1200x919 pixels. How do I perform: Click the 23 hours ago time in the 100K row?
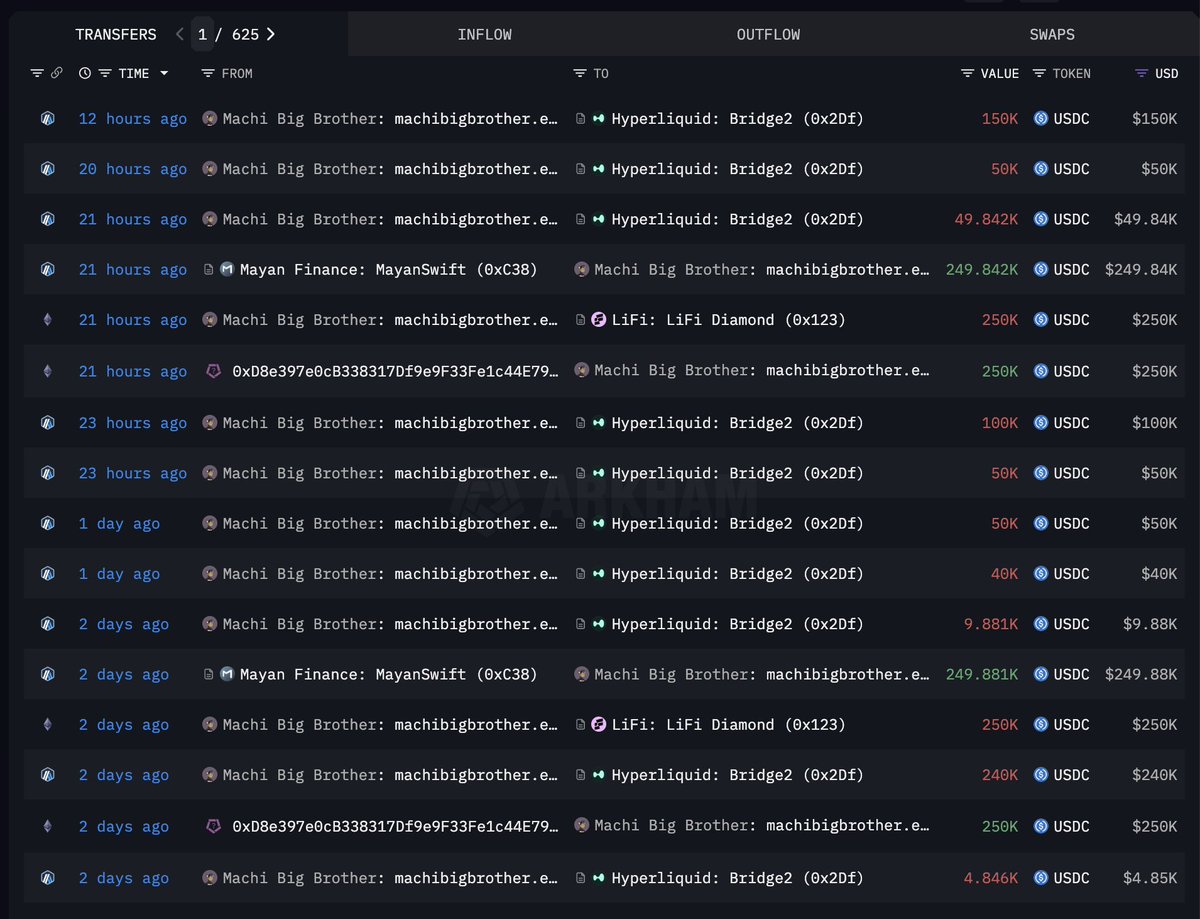pyautogui.click(x=133, y=423)
